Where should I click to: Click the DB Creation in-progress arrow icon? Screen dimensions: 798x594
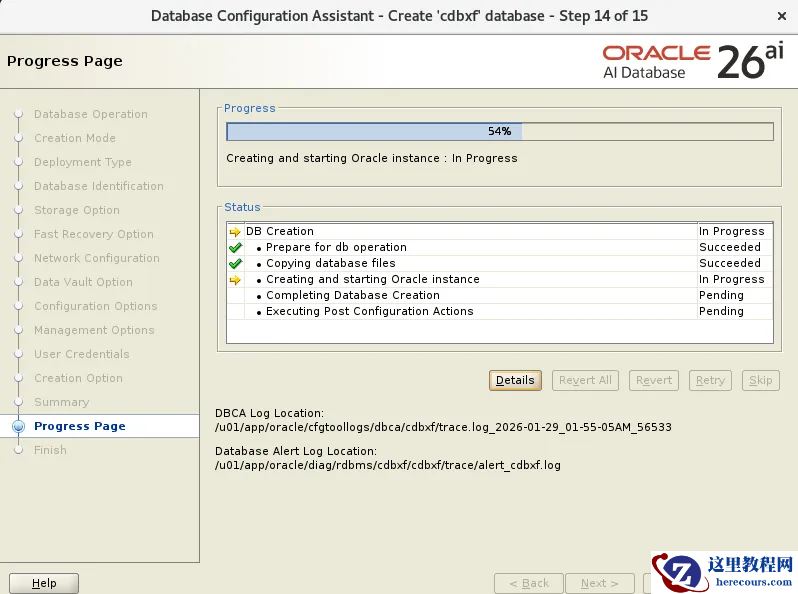click(235, 232)
